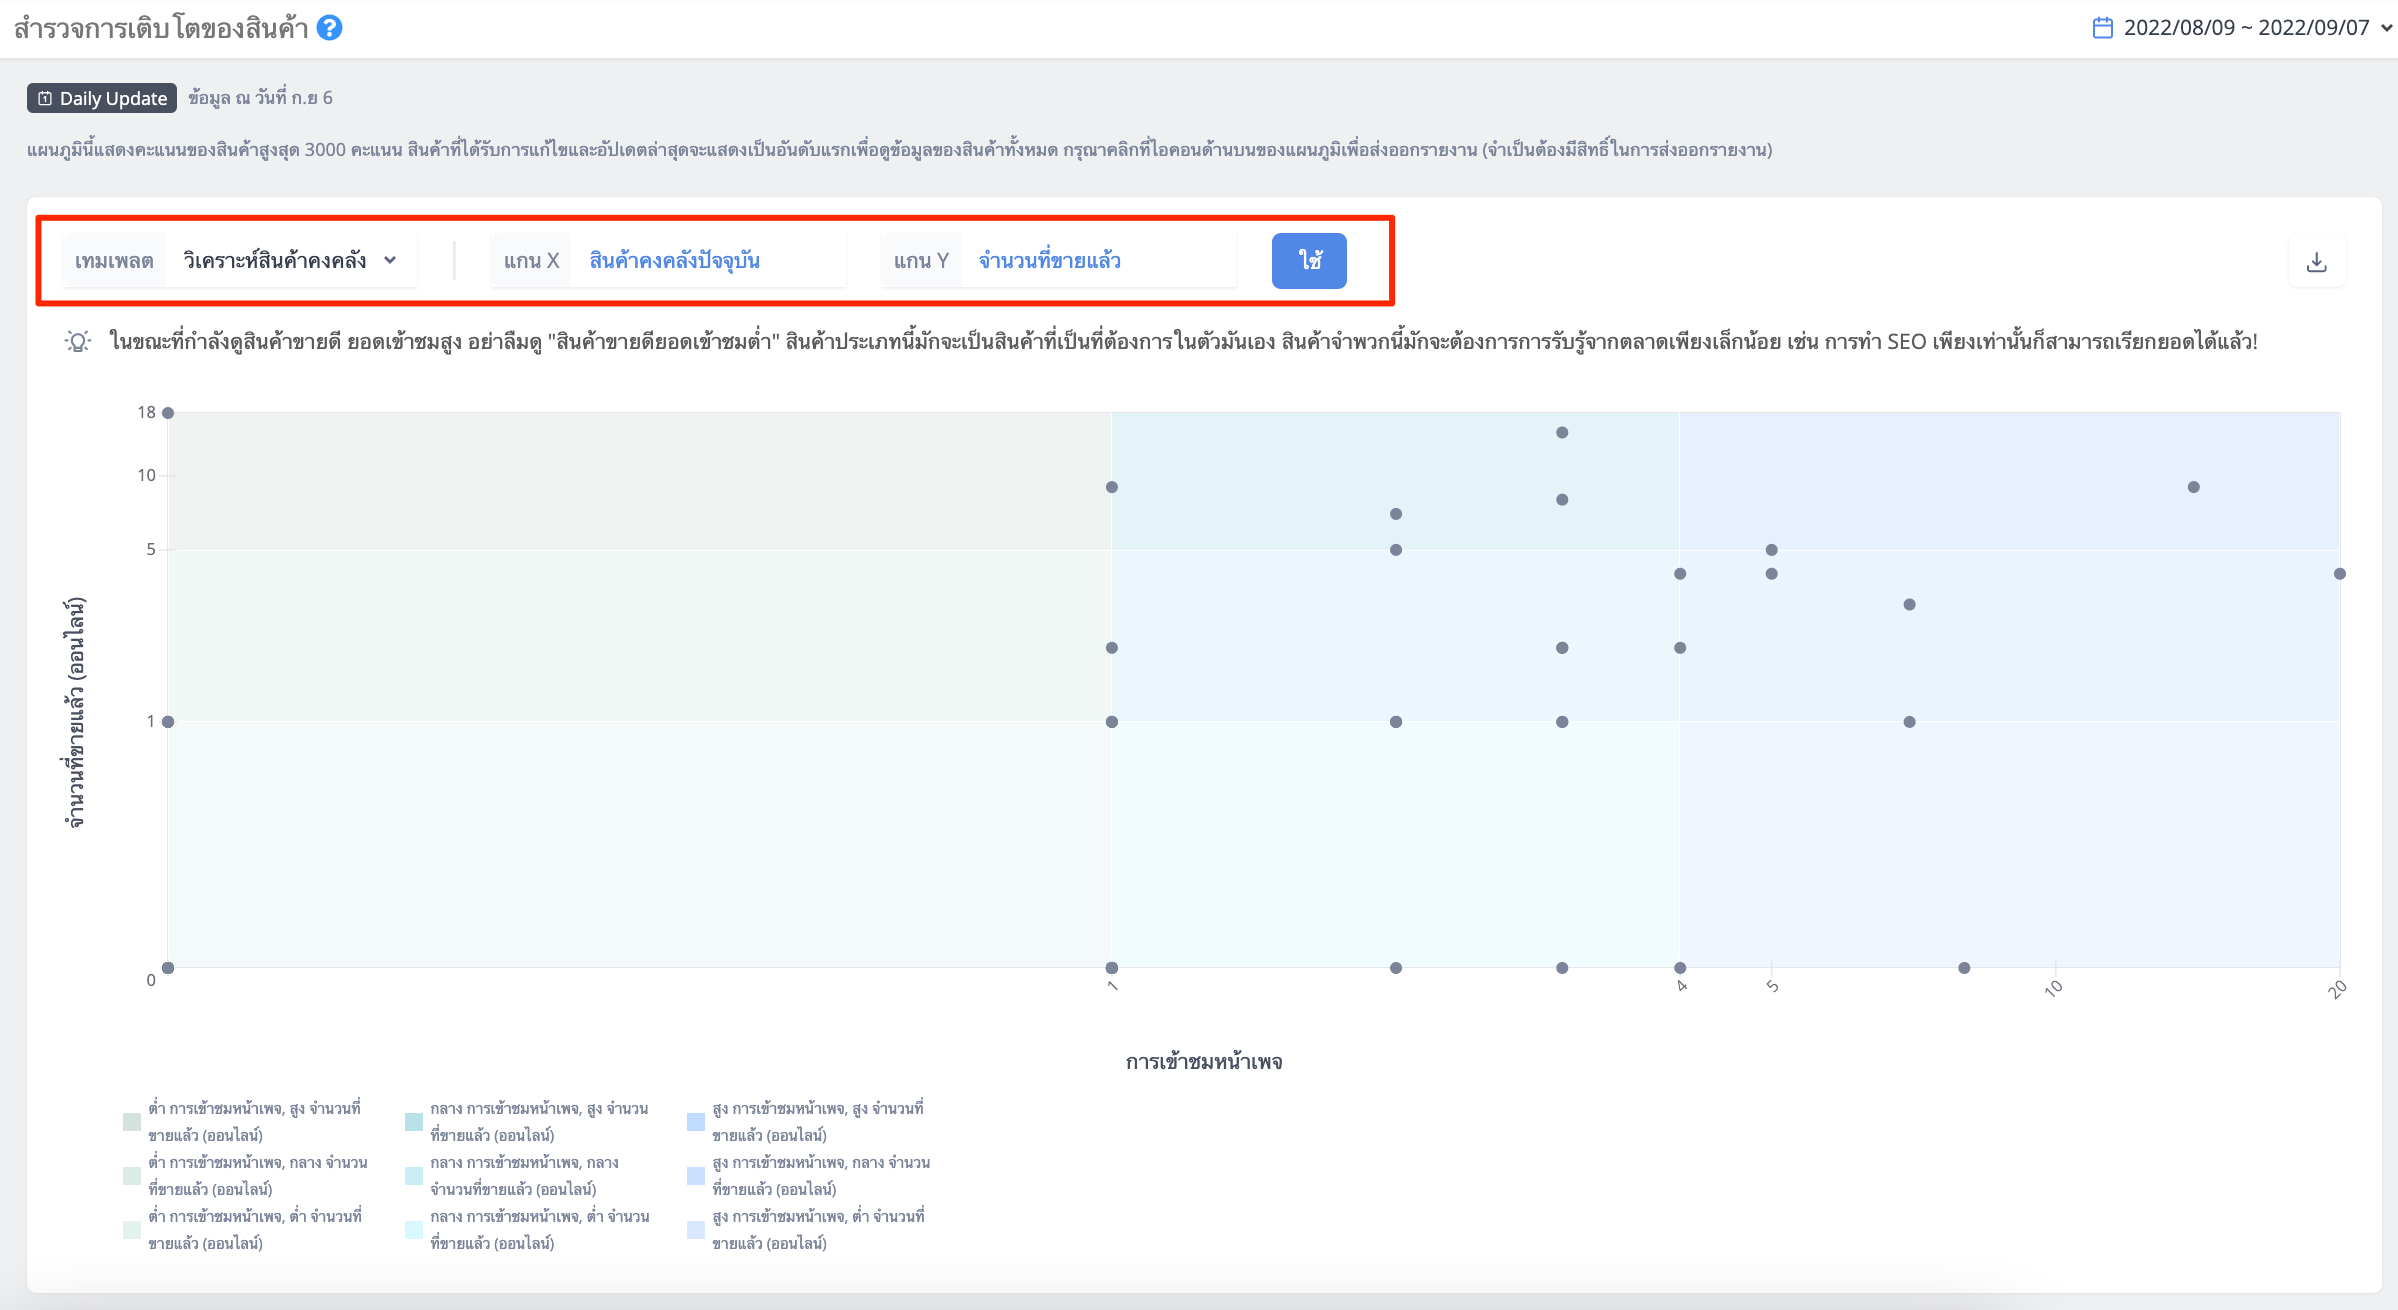Toggle legend ต่ำ การเข้าชมหน้าเพจ, สูง จำนวนที่ขายแล้ว
The height and width of the screenshot is (1310, 2398).
pos(243,1122)
